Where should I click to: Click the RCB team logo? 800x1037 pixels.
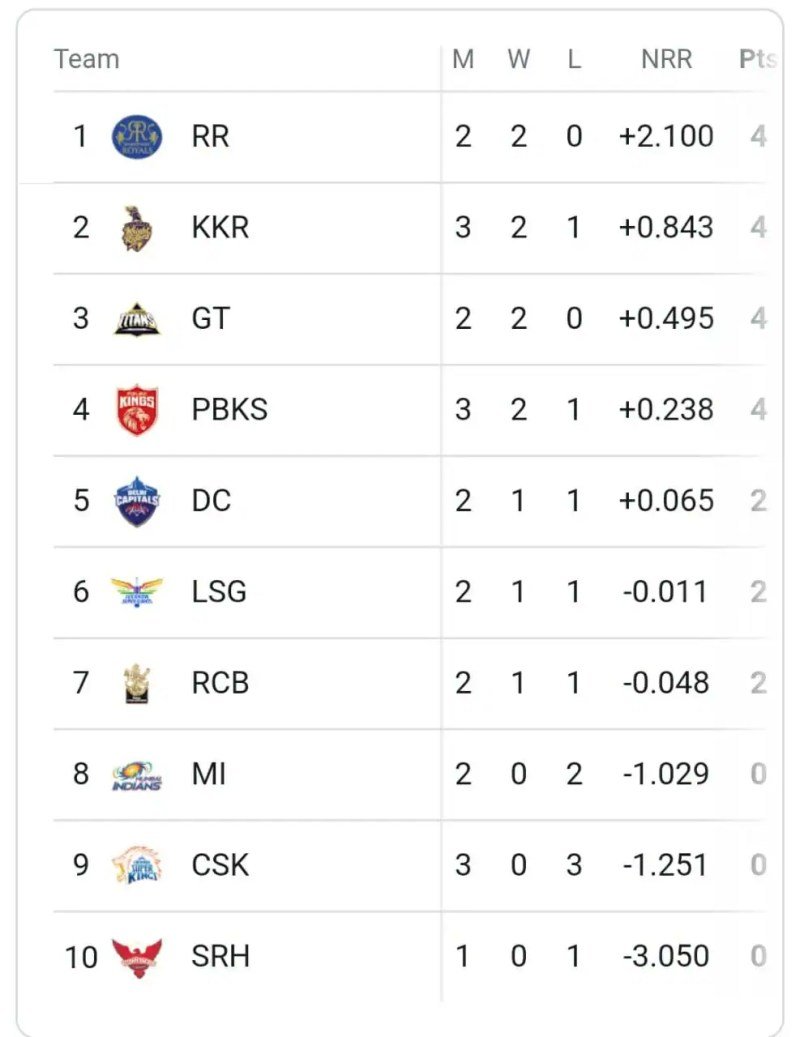[137, 683]
